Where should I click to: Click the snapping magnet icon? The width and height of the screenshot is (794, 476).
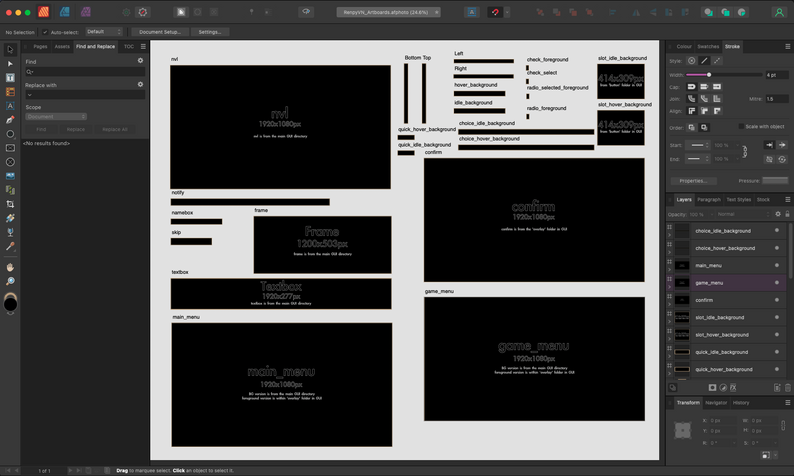[495, 12]
